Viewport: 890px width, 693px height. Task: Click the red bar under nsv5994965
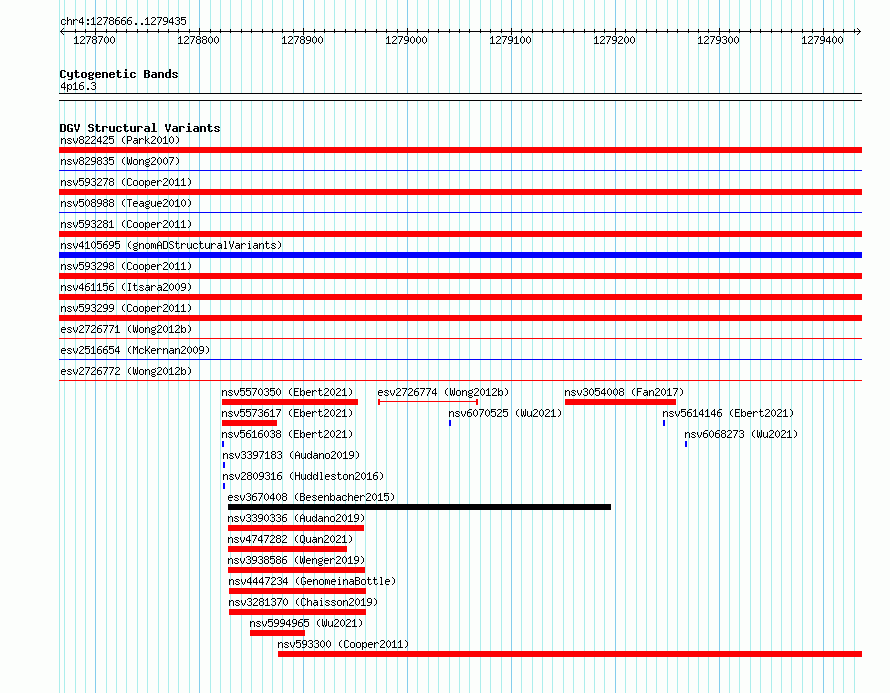click(x=277, y=633)
